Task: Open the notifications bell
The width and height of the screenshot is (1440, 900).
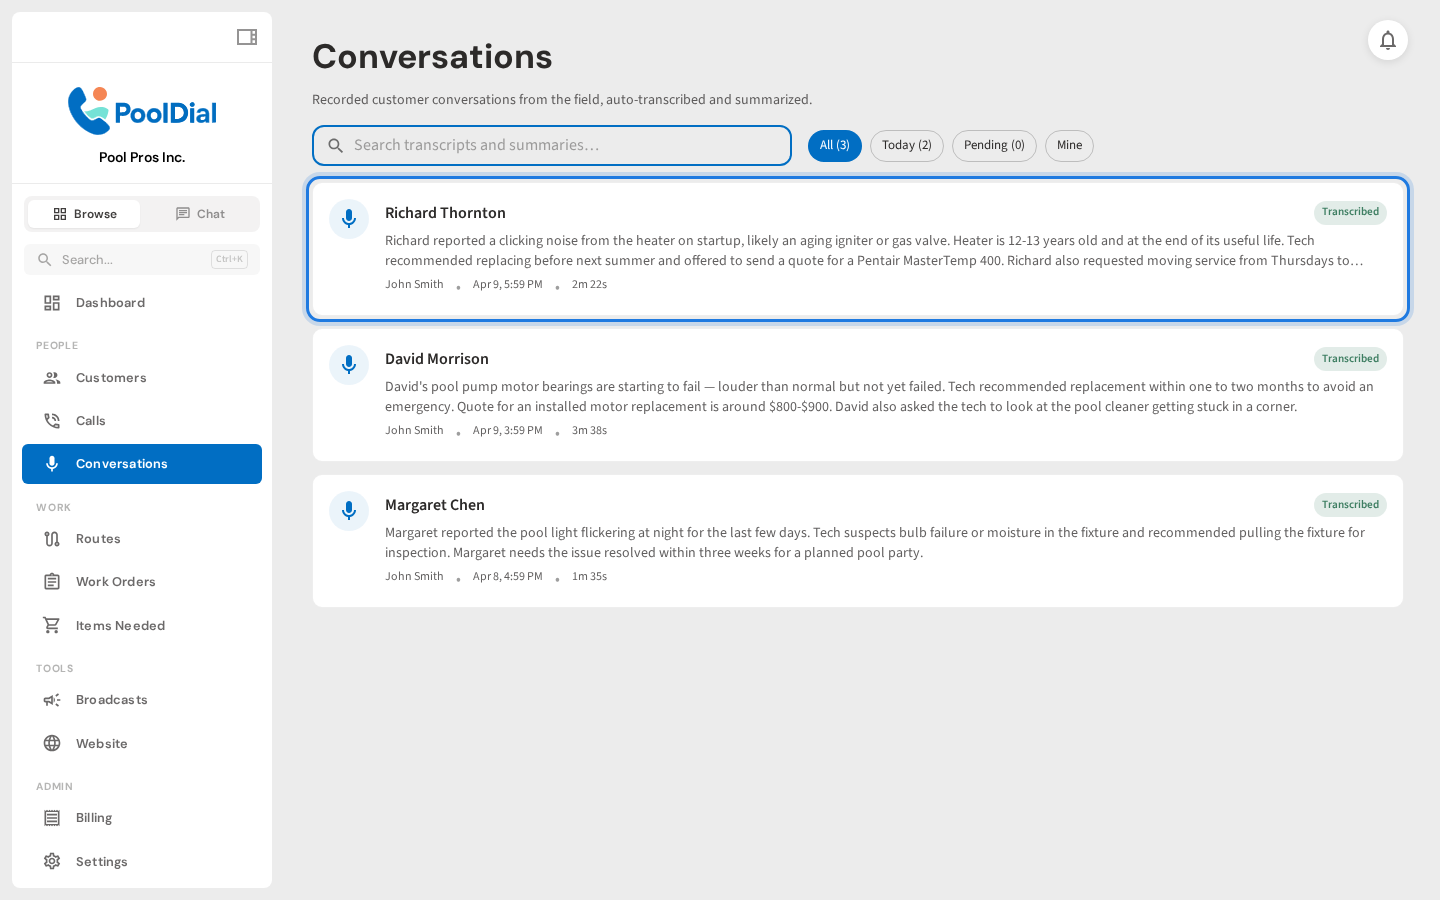Action: coord(1388,40)
